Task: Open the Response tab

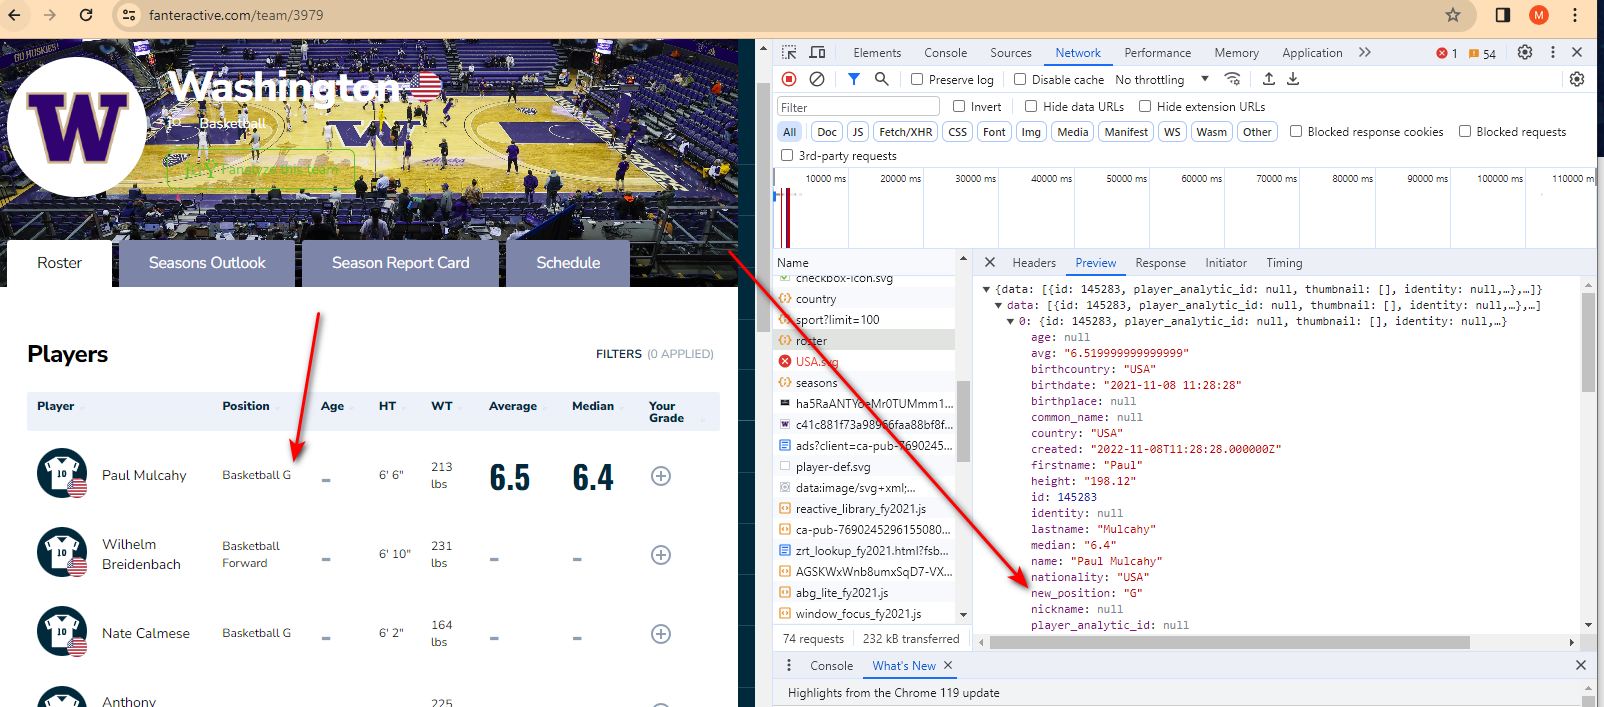Action: coord(1160,263)
